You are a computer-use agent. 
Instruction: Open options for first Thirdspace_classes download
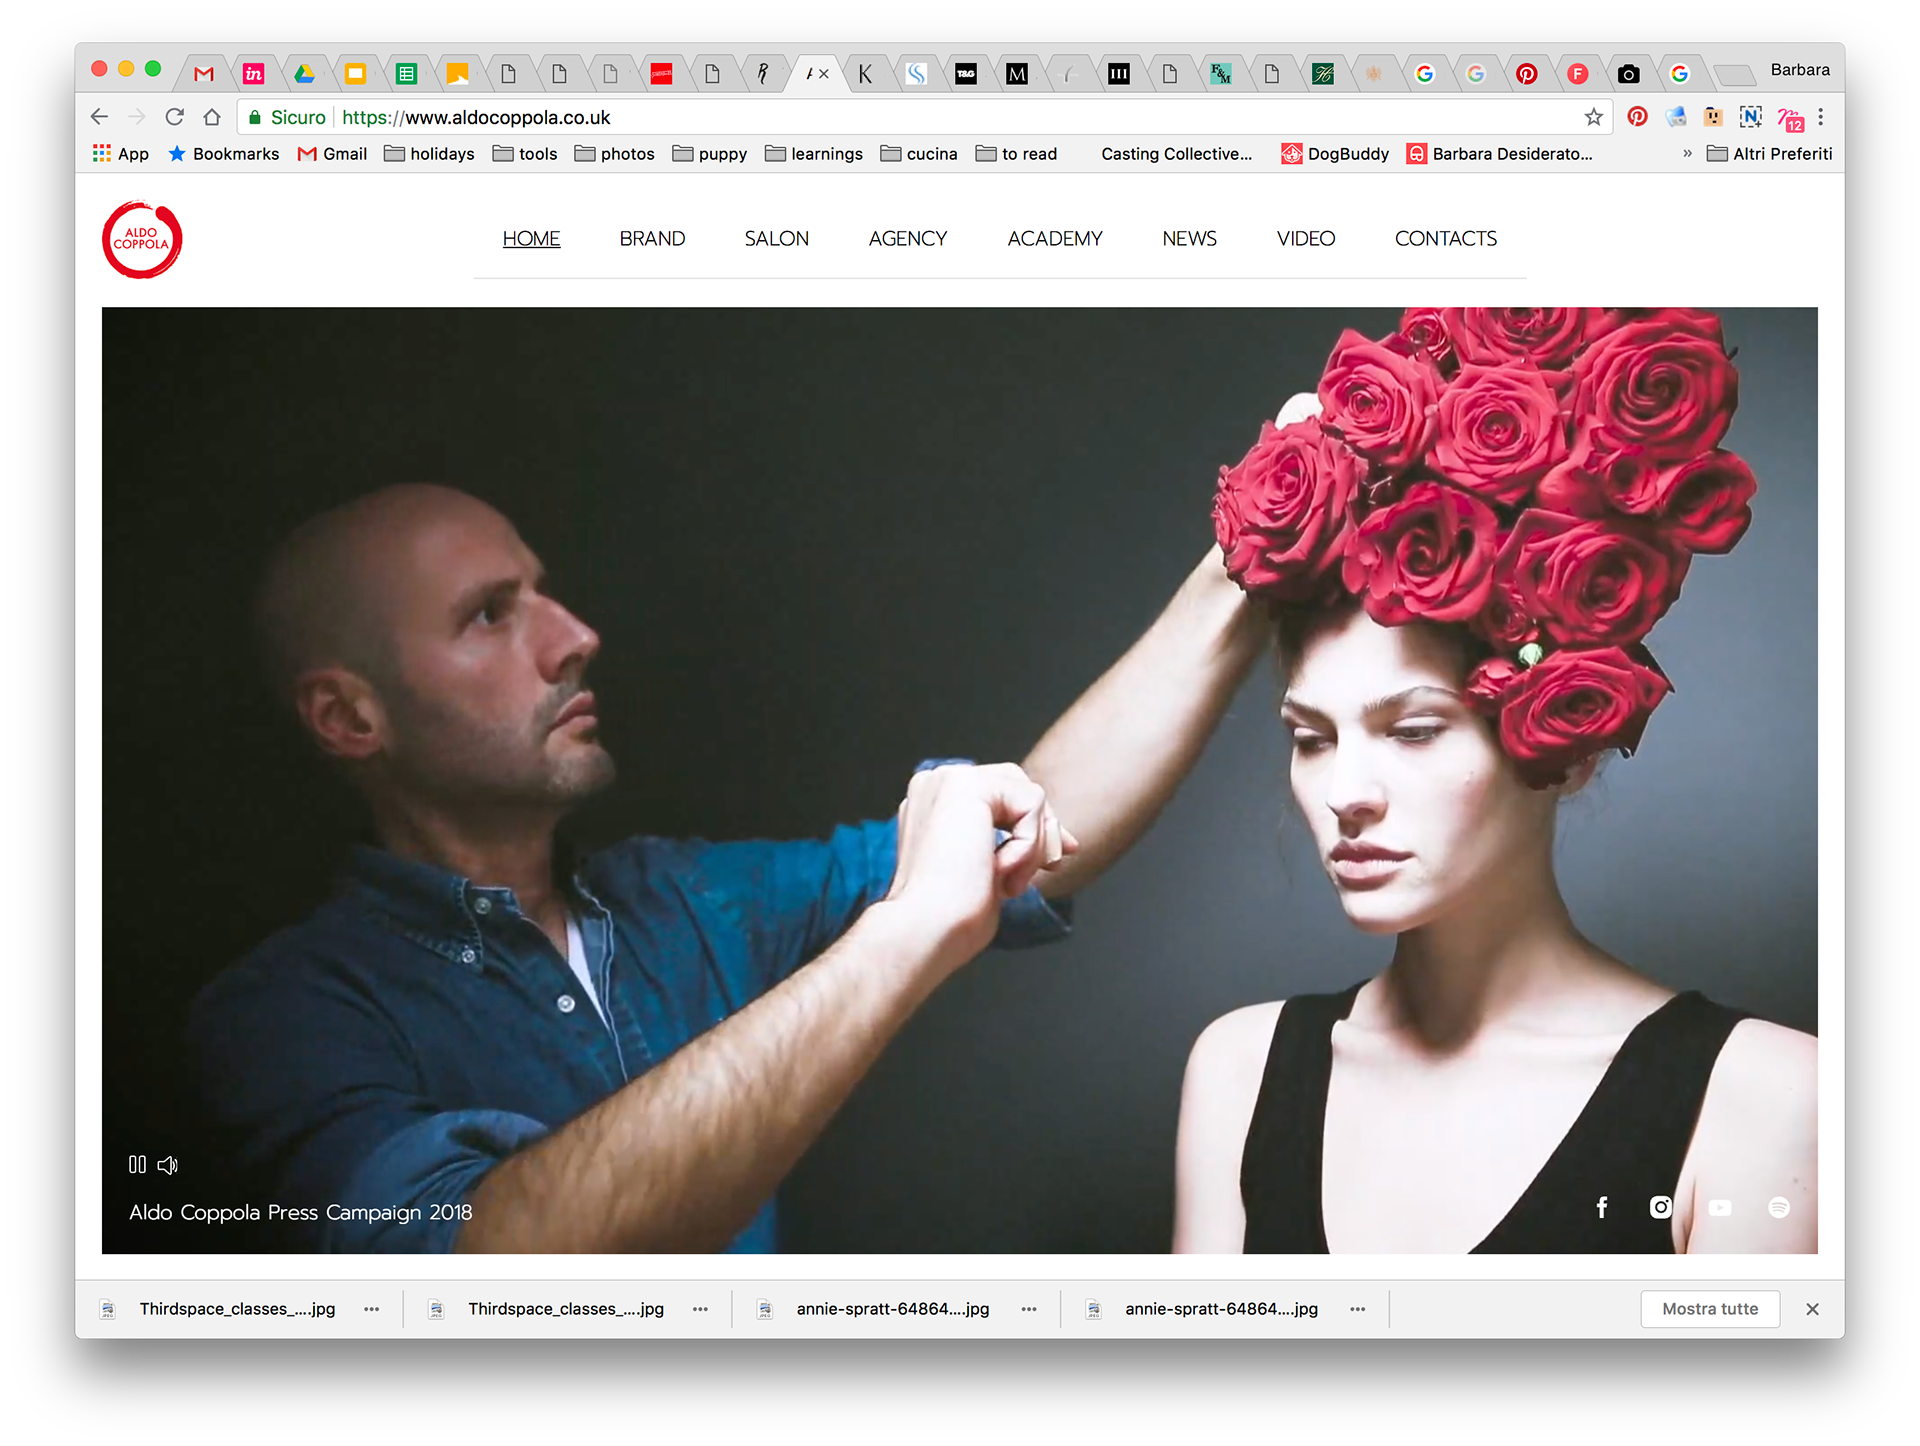click(x=372, y=1309)
